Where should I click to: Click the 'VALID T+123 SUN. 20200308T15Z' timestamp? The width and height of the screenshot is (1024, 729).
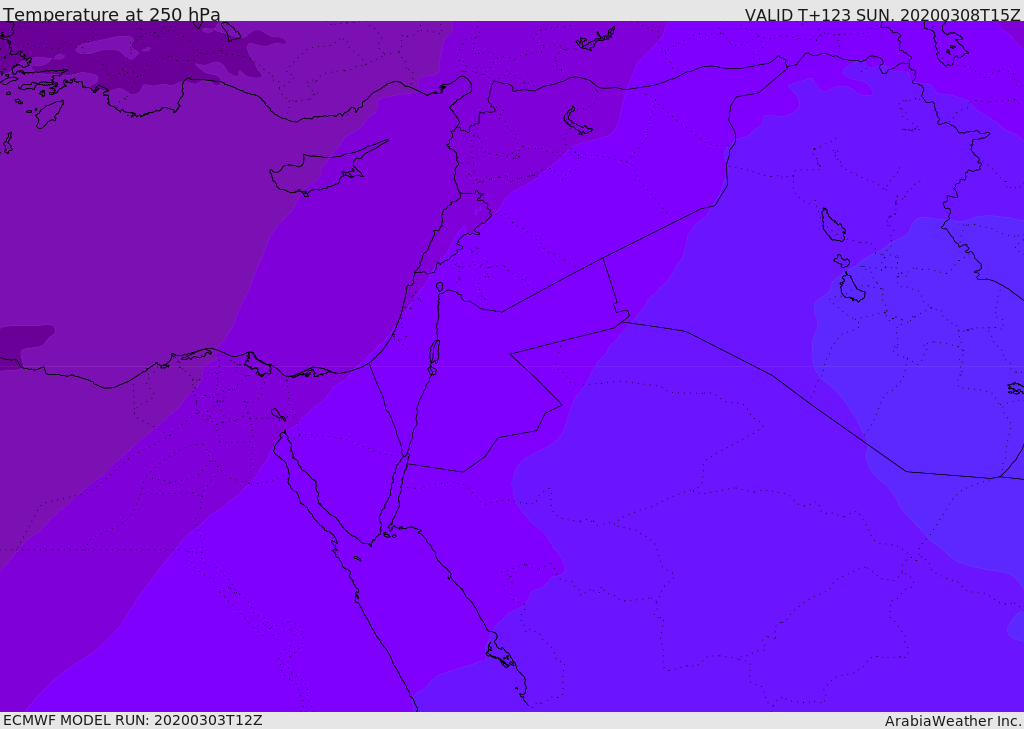pyautogui.click(x=882, y=14)
